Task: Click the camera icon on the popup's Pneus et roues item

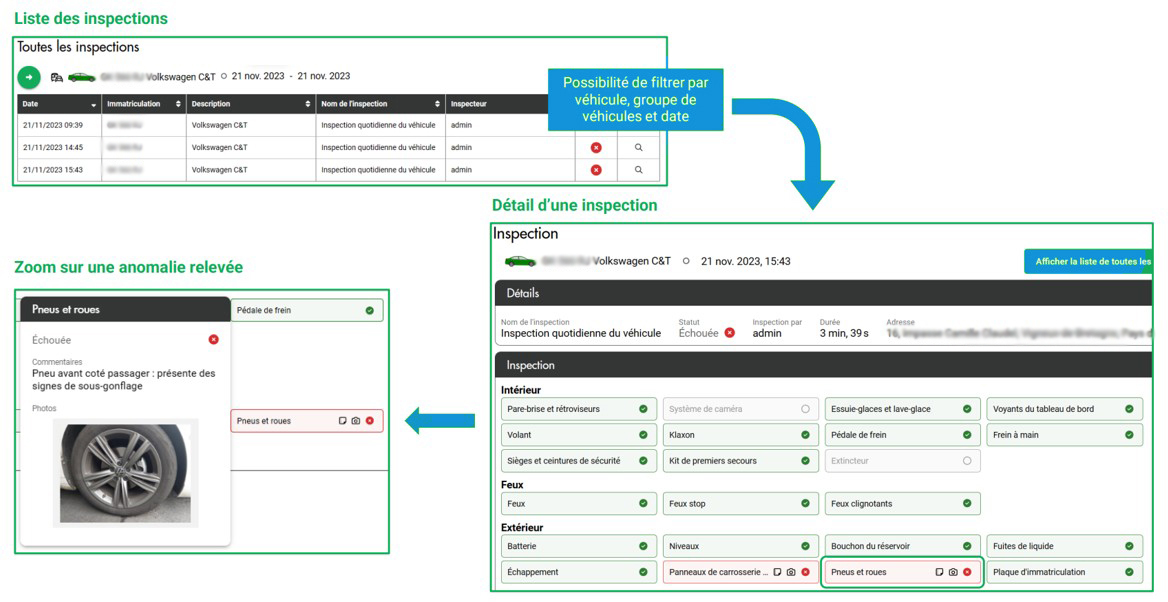Action: 355,421
